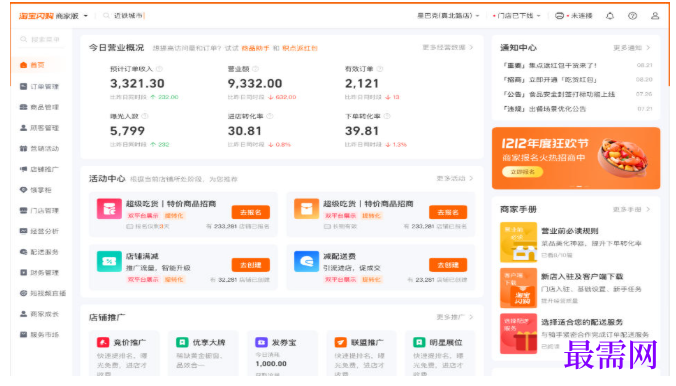
Task: Click the red 竞价推广 icon
Action: [103, 342]
